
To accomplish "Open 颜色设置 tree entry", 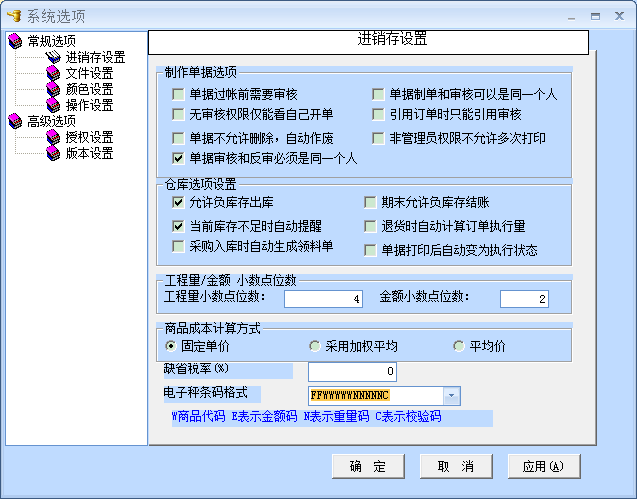I will [89, 89].
